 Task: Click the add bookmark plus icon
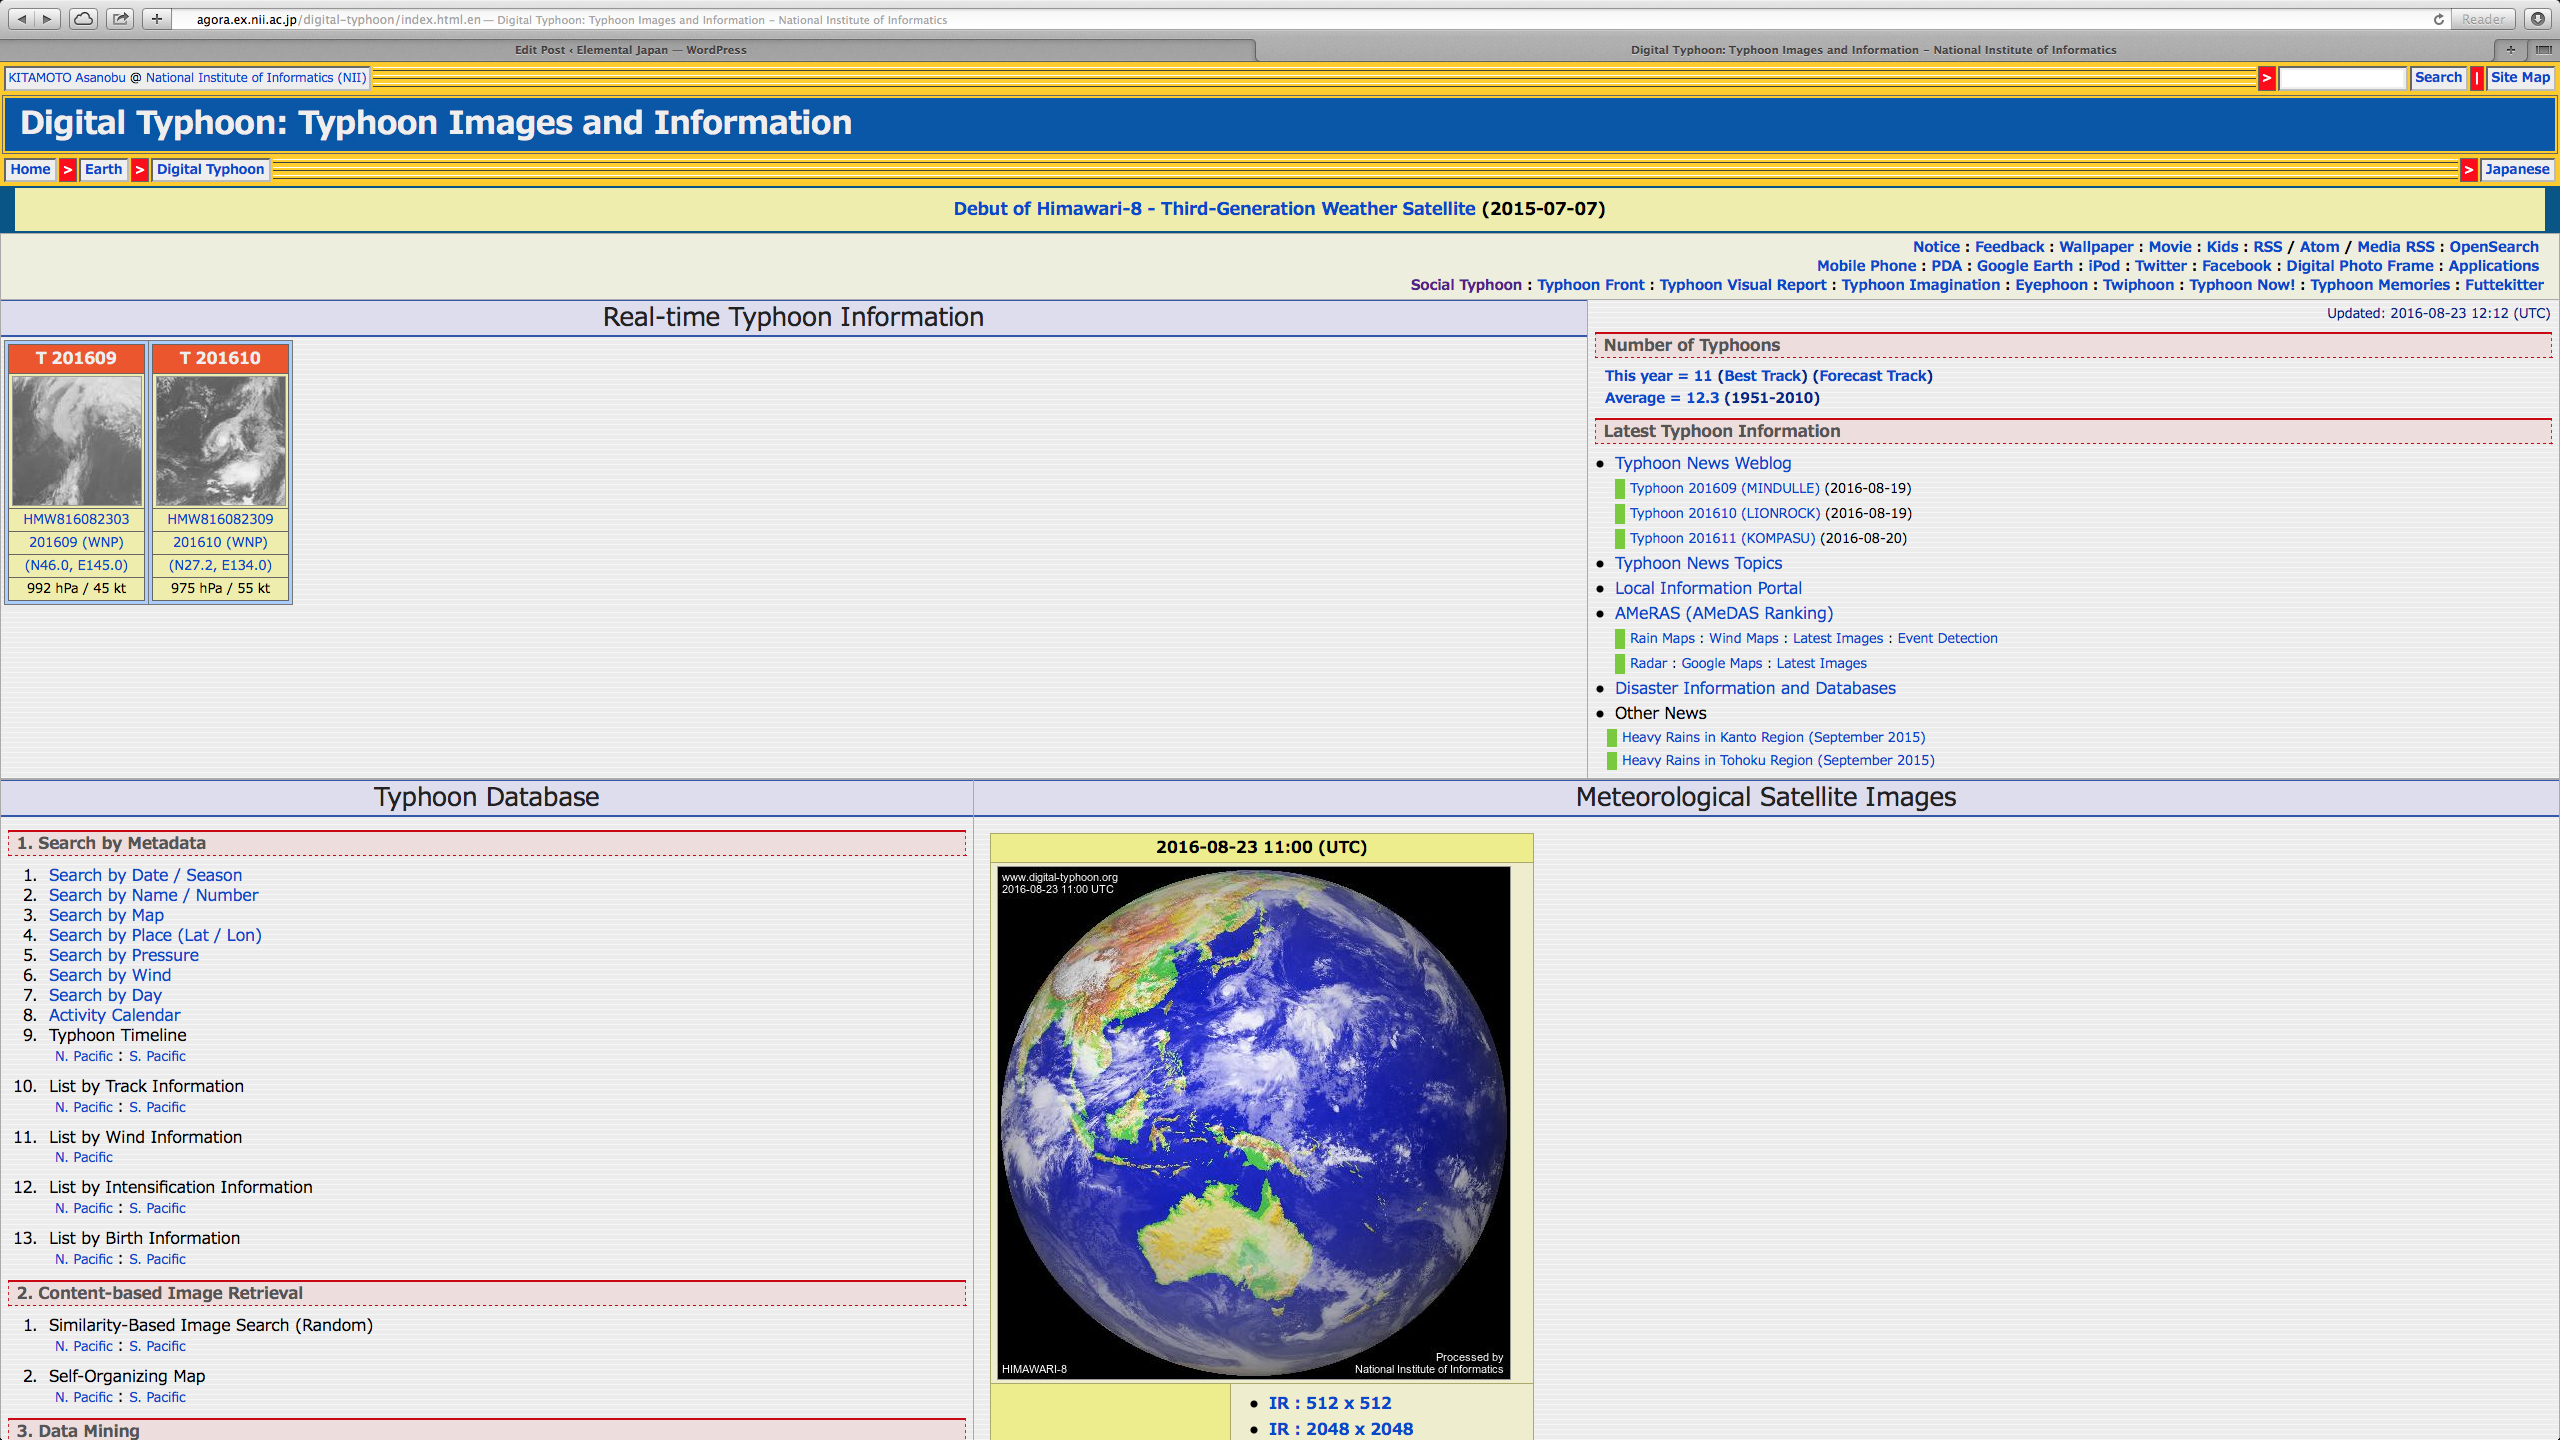[157, 19]
